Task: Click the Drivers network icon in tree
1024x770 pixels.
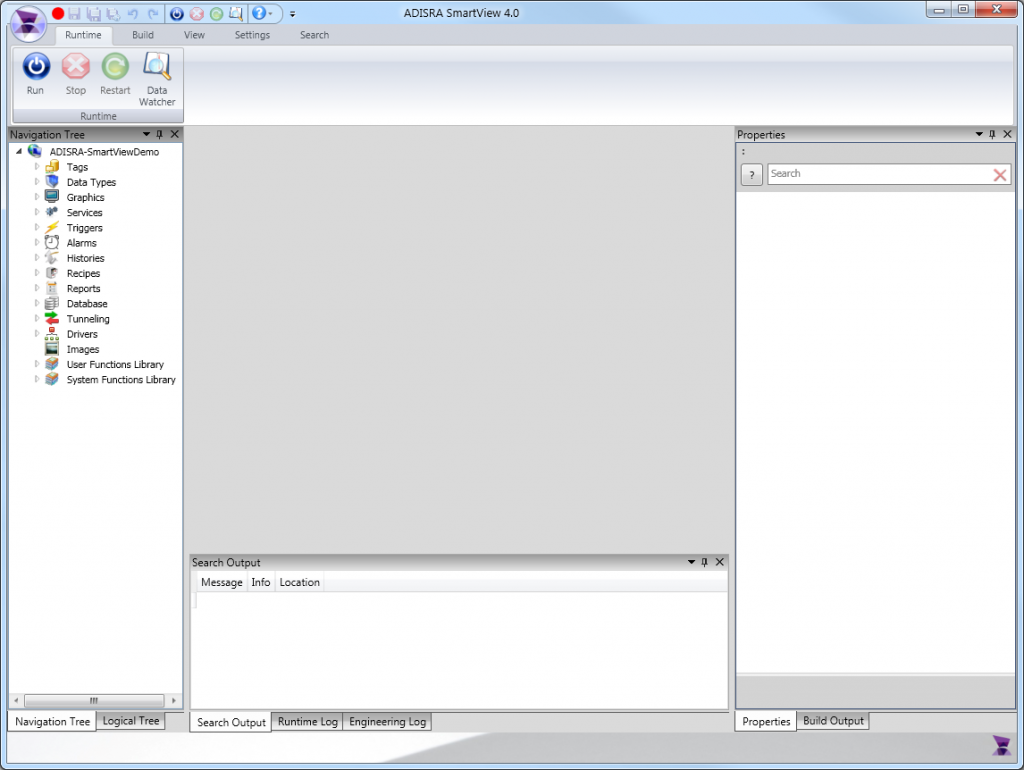Action: coord(52,334)
